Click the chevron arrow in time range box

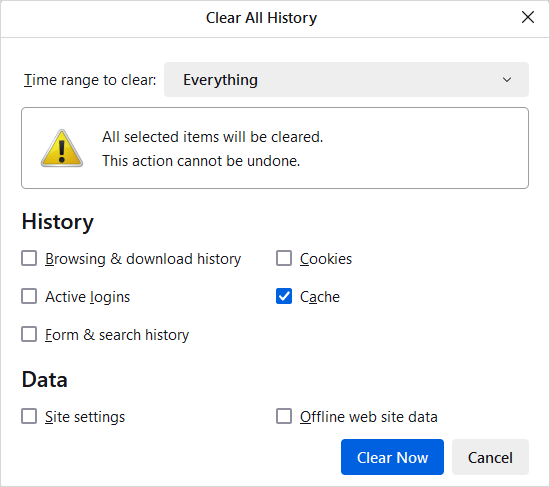[507, 80]
